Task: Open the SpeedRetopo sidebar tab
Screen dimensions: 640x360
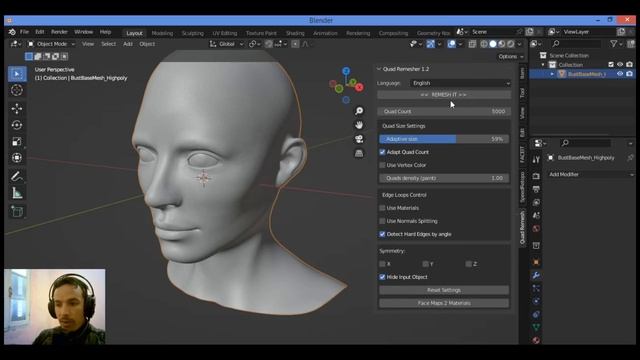Action: [522, 187]
